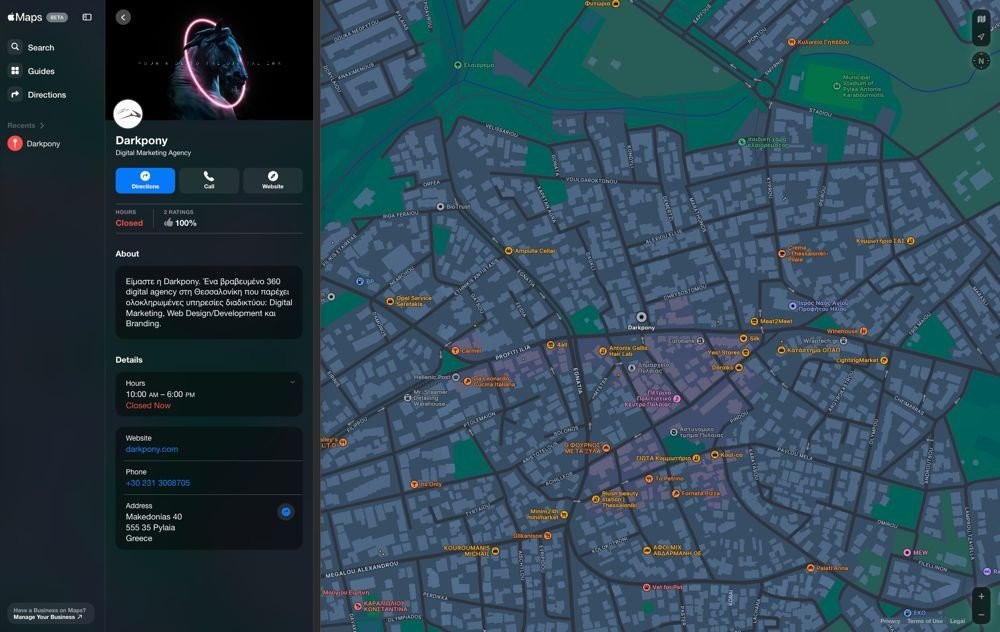The image size is (1000, 632).
Task: Select the Antonia Gallis Hair Lab marker
Action: (603, 351)
